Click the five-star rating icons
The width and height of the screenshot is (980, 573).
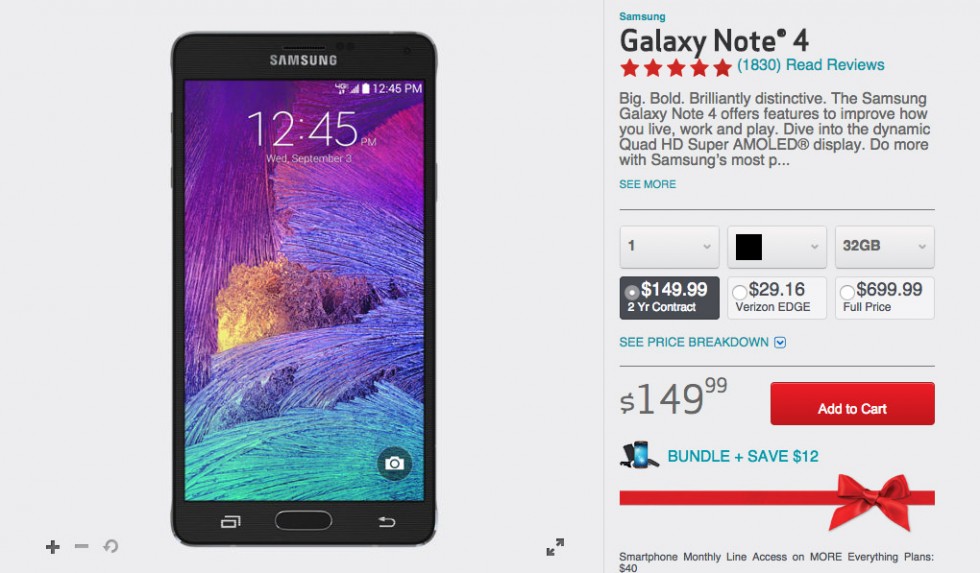[676, 67]
